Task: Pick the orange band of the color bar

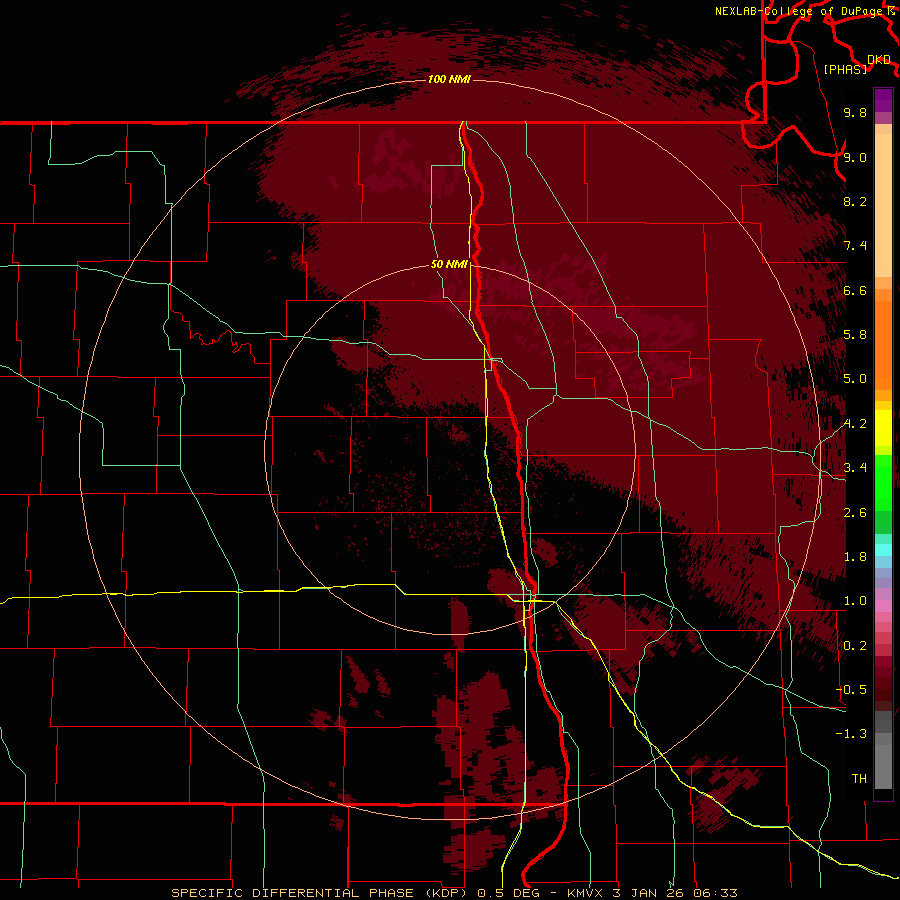Action: click(883, 346)
